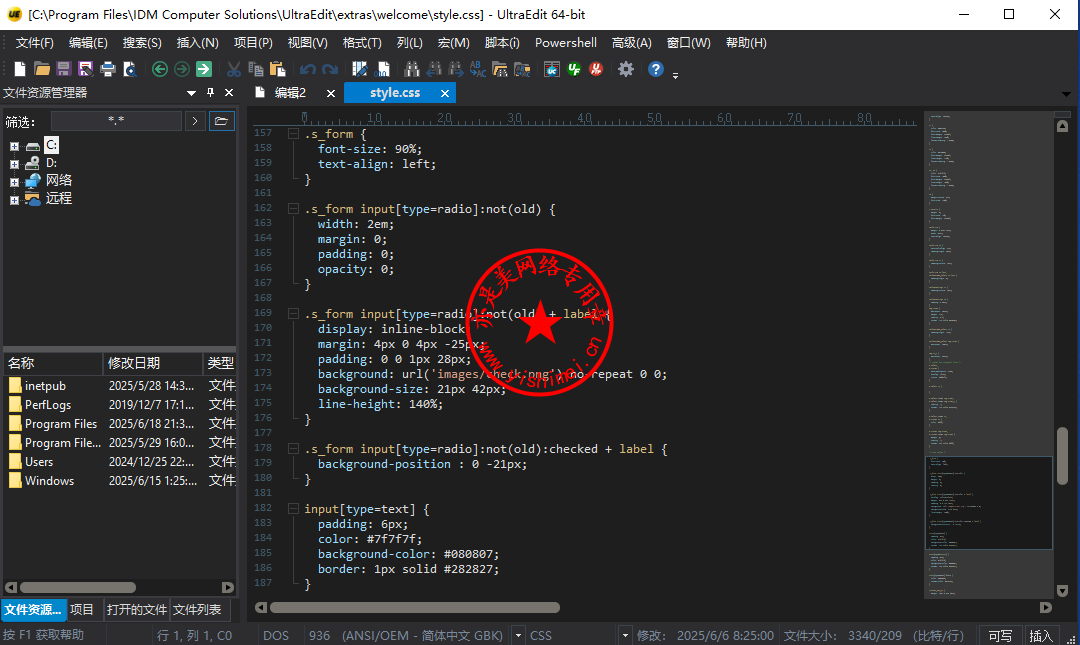
Task: Collapse the code block at line 162
Action: (x=293, y=209)
